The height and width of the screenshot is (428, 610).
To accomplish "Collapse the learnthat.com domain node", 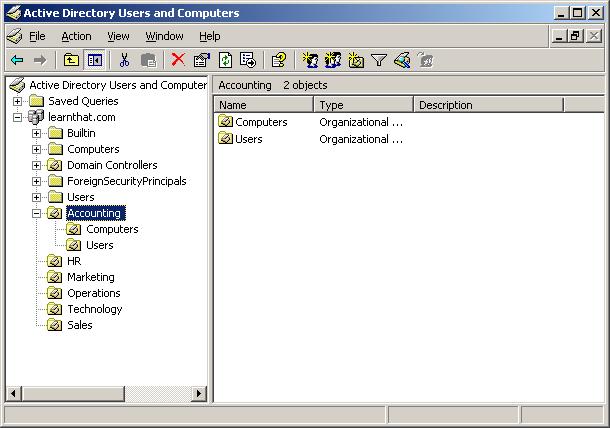I will [17, 118].
